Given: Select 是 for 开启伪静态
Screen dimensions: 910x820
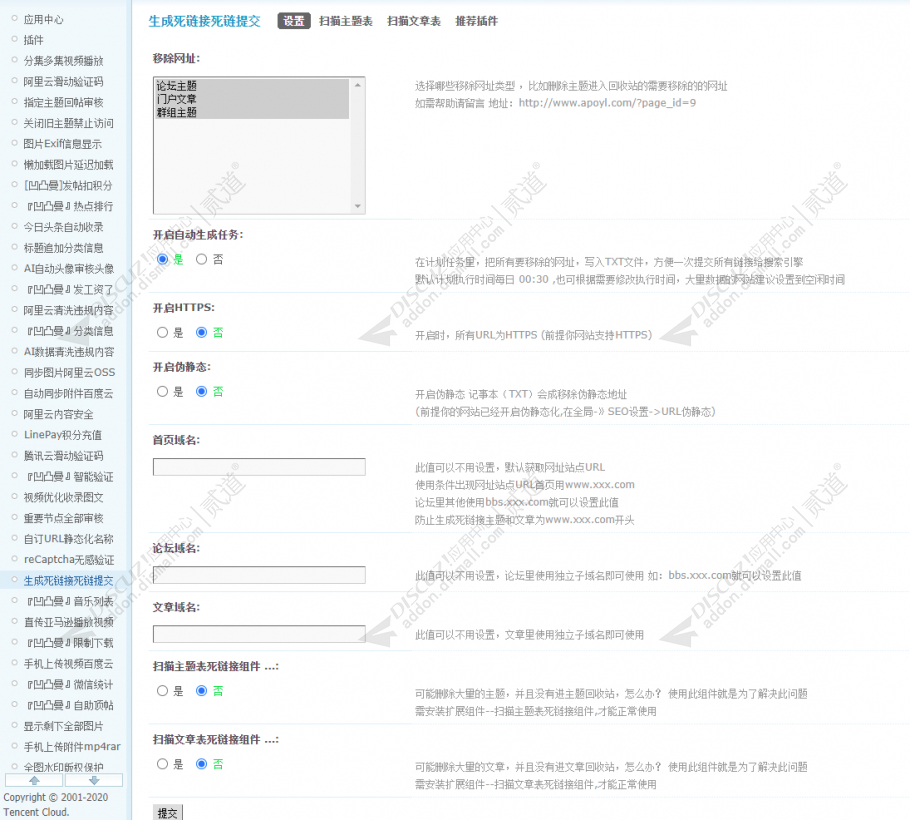Looking at the screenshot, I should (162, 392).
